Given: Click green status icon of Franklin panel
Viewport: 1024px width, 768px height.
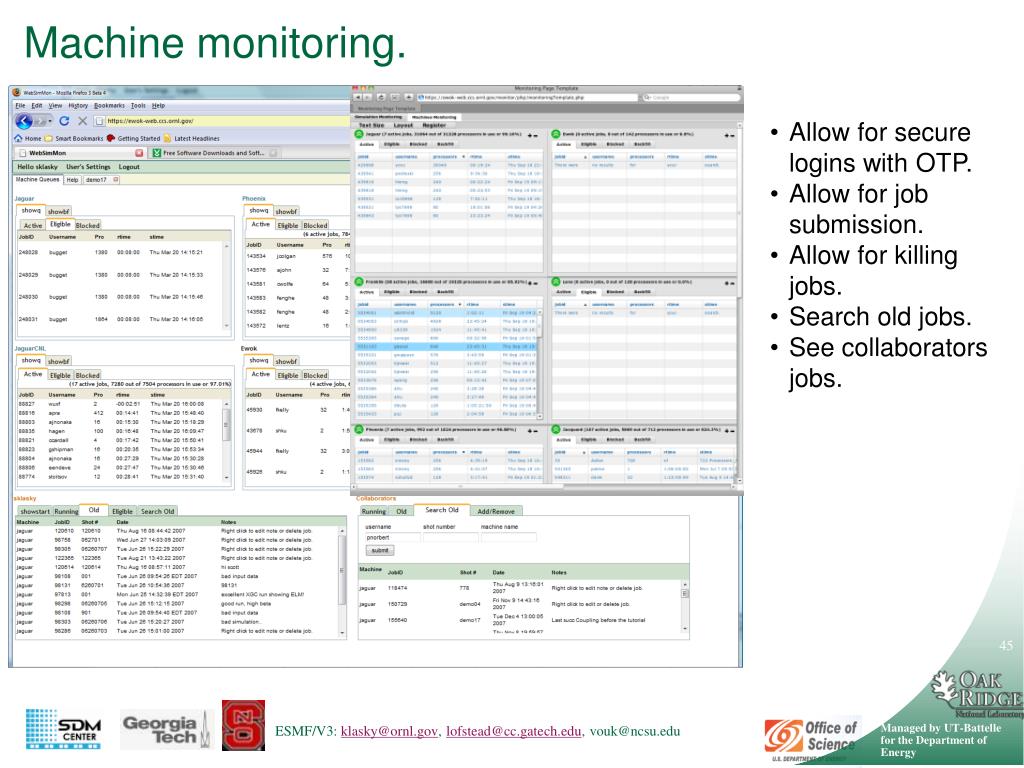Looking at the screenshot, I should (359, 282).
